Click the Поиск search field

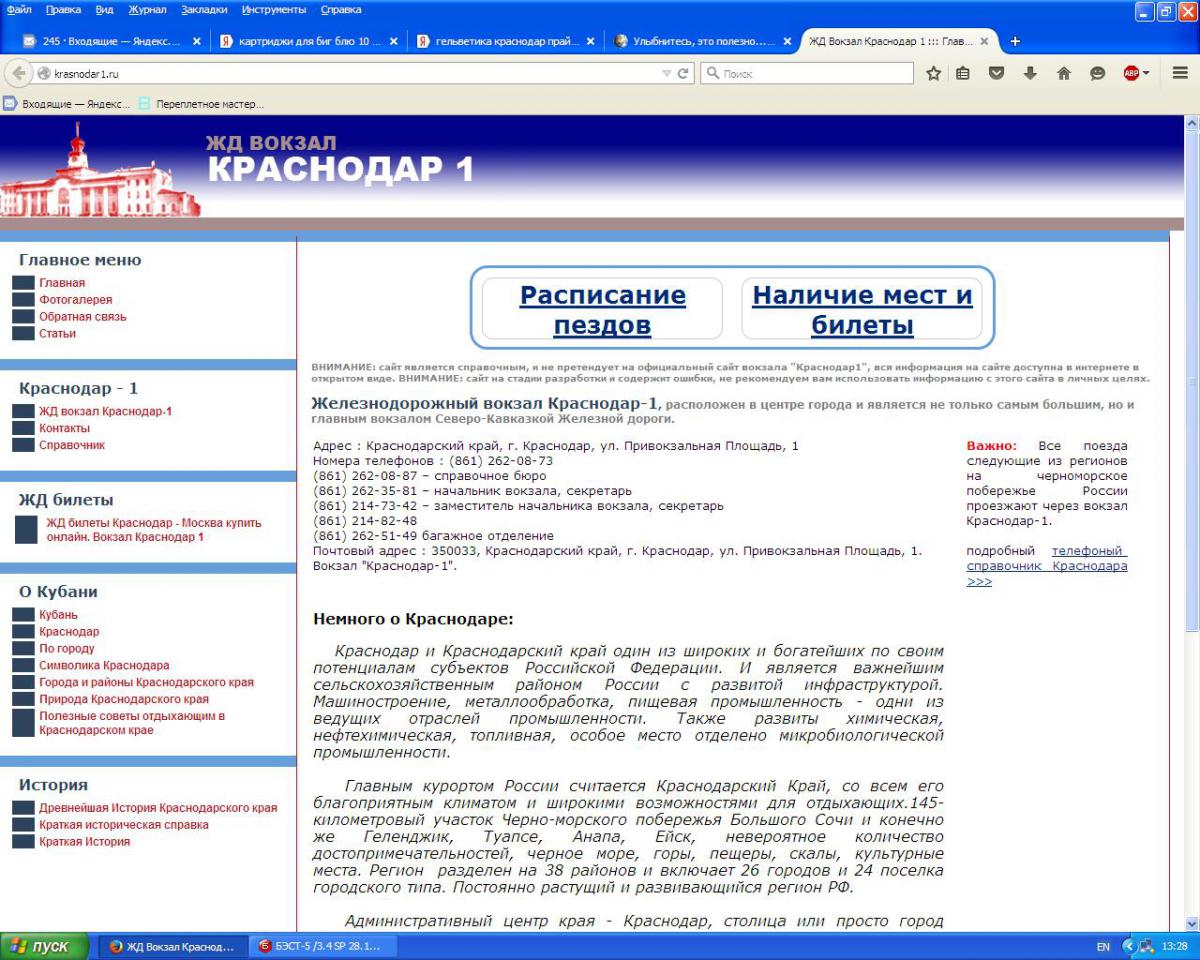807,74
